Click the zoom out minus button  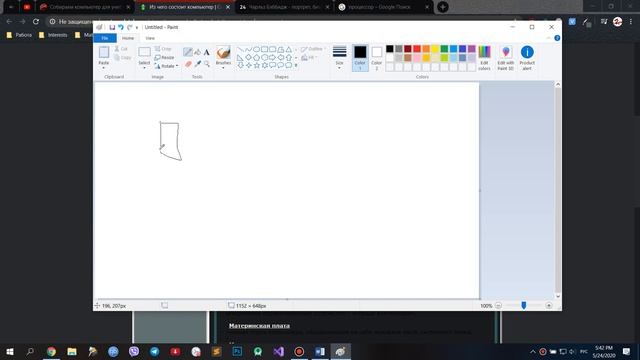(x=498, y=305)
